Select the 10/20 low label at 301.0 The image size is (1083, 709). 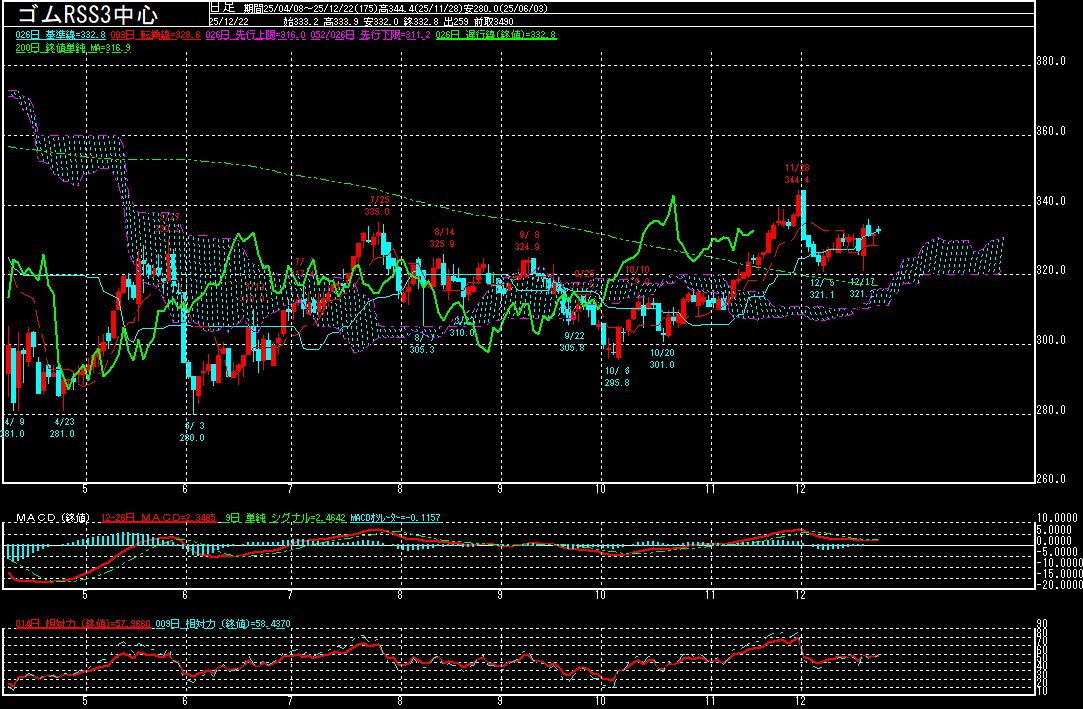662,358
